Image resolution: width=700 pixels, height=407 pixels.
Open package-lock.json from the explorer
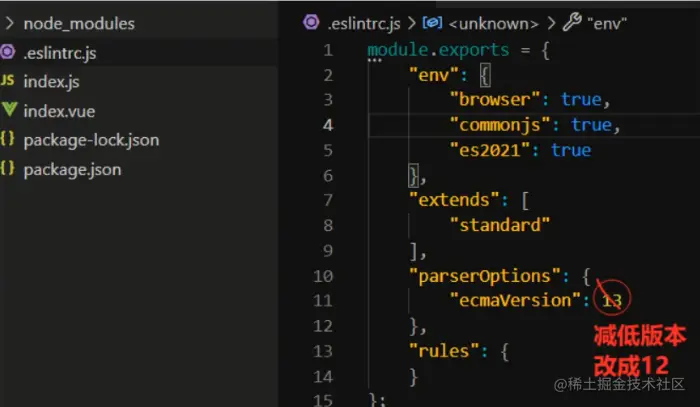pyautogui.click(x=91, y=141)
